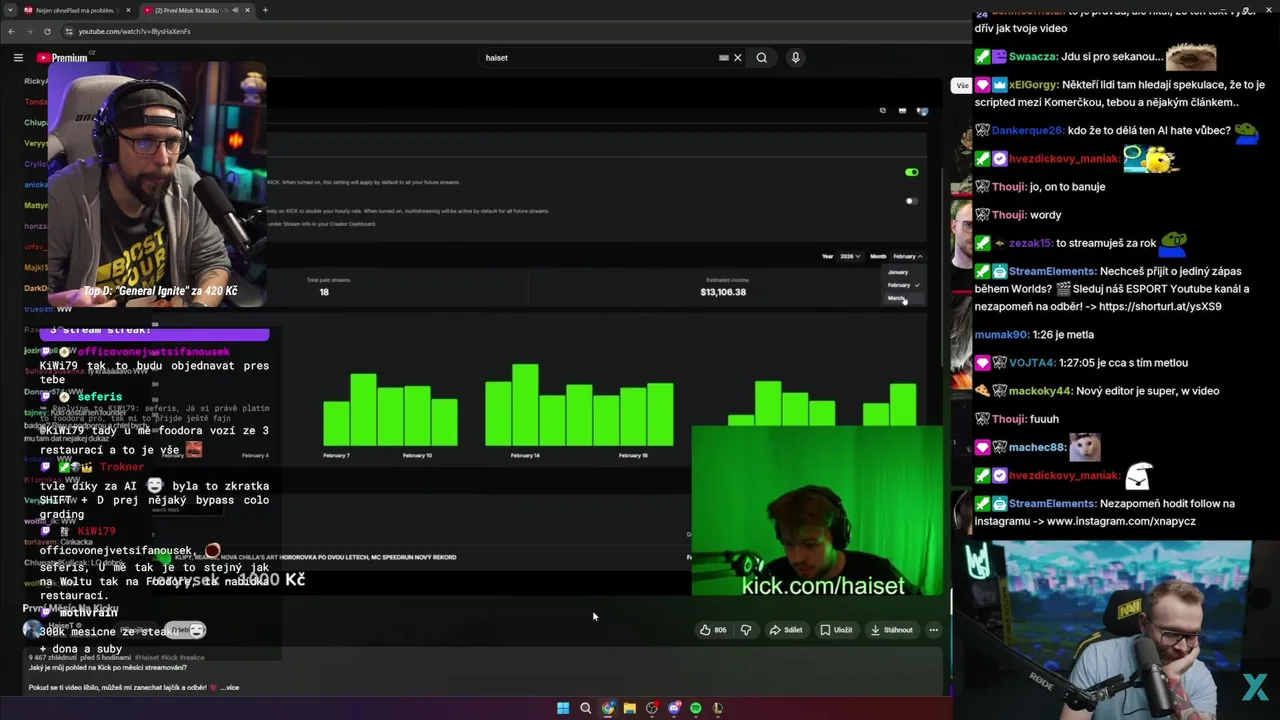
Task: Click the 'Vše' chip beside chat
Action: (x=962, y=86)
